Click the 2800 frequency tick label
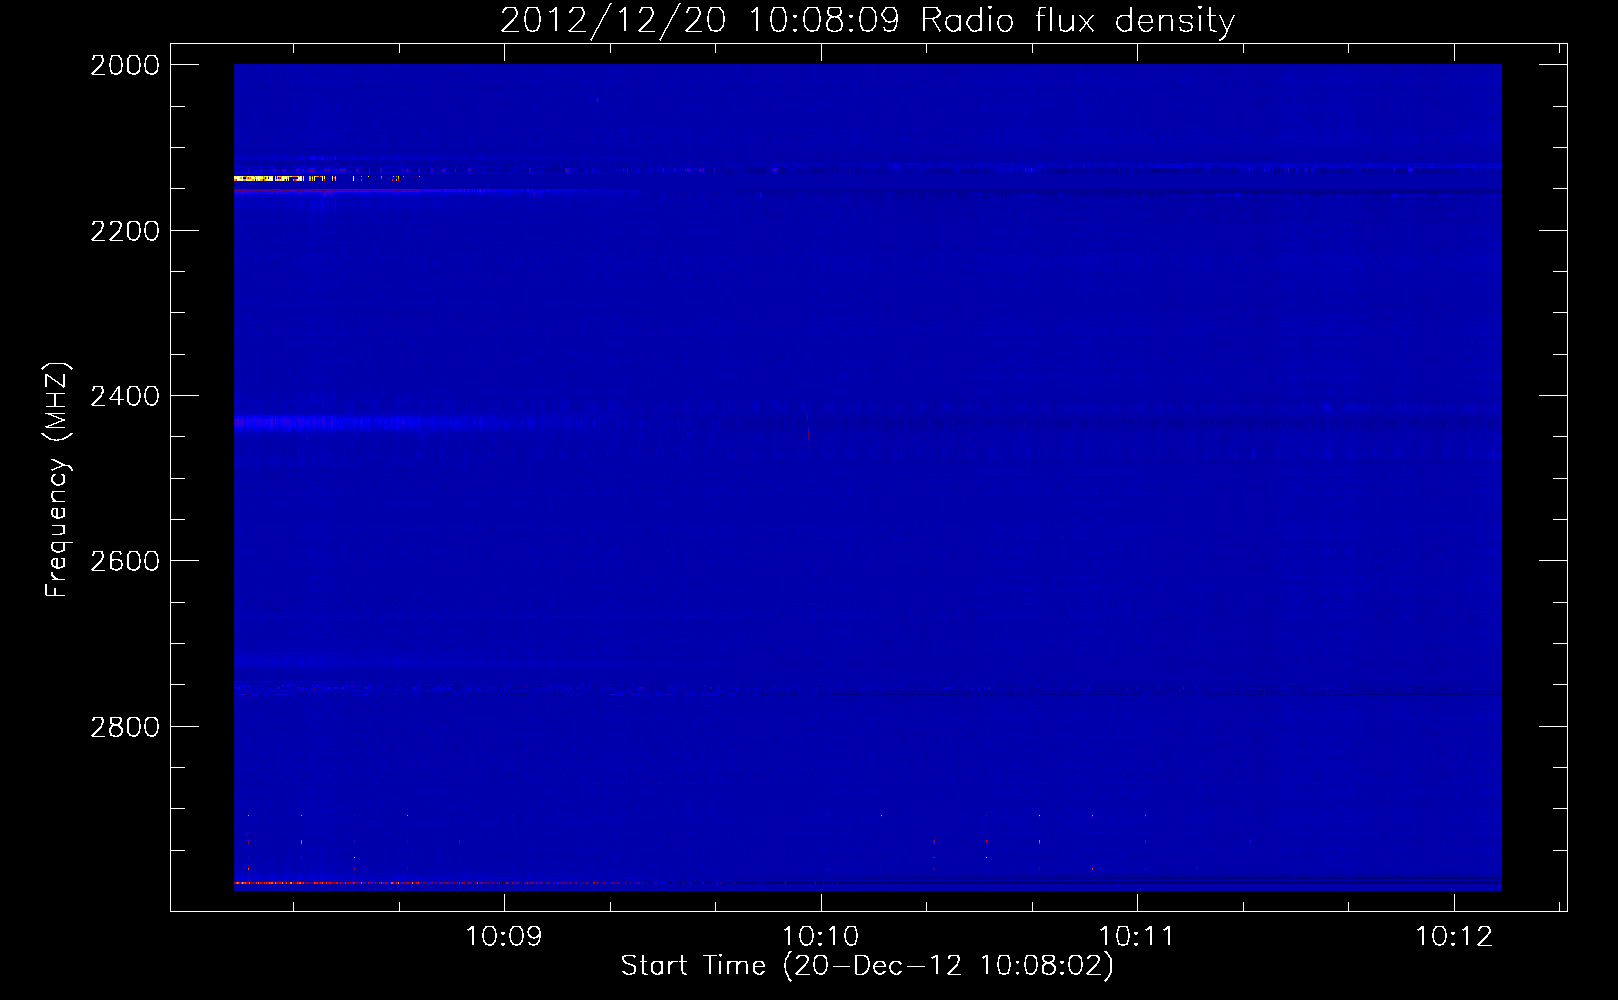 pos(125,727)
